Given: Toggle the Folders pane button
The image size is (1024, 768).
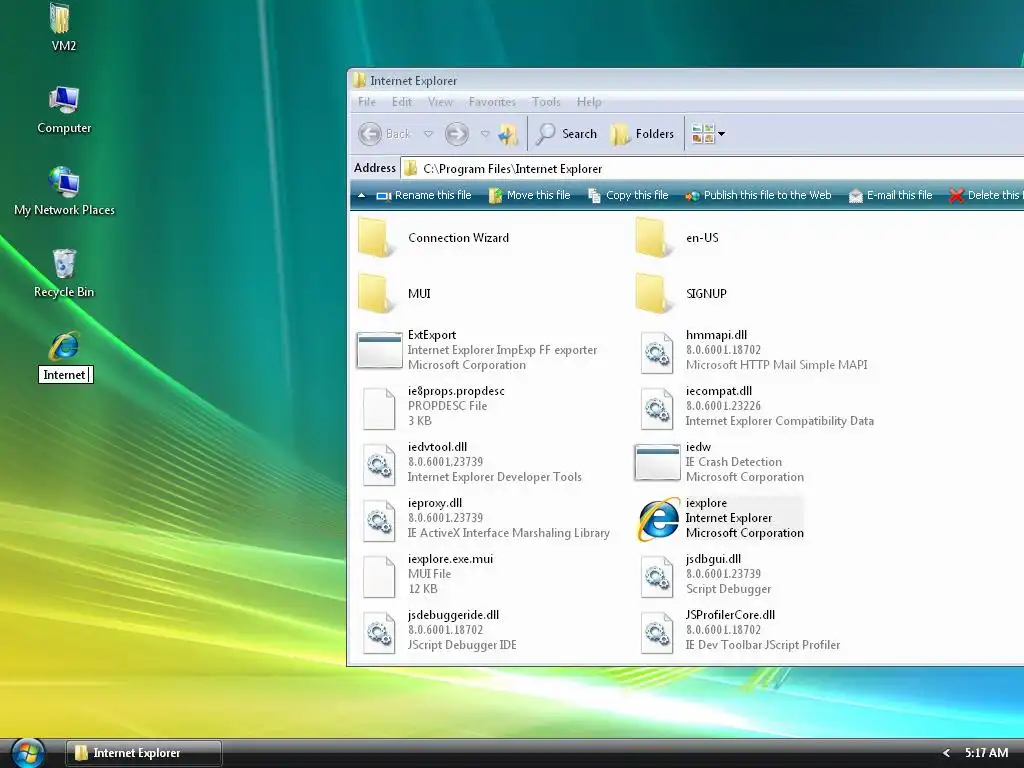Looking at the screenshot, I should tap(641, 134).
